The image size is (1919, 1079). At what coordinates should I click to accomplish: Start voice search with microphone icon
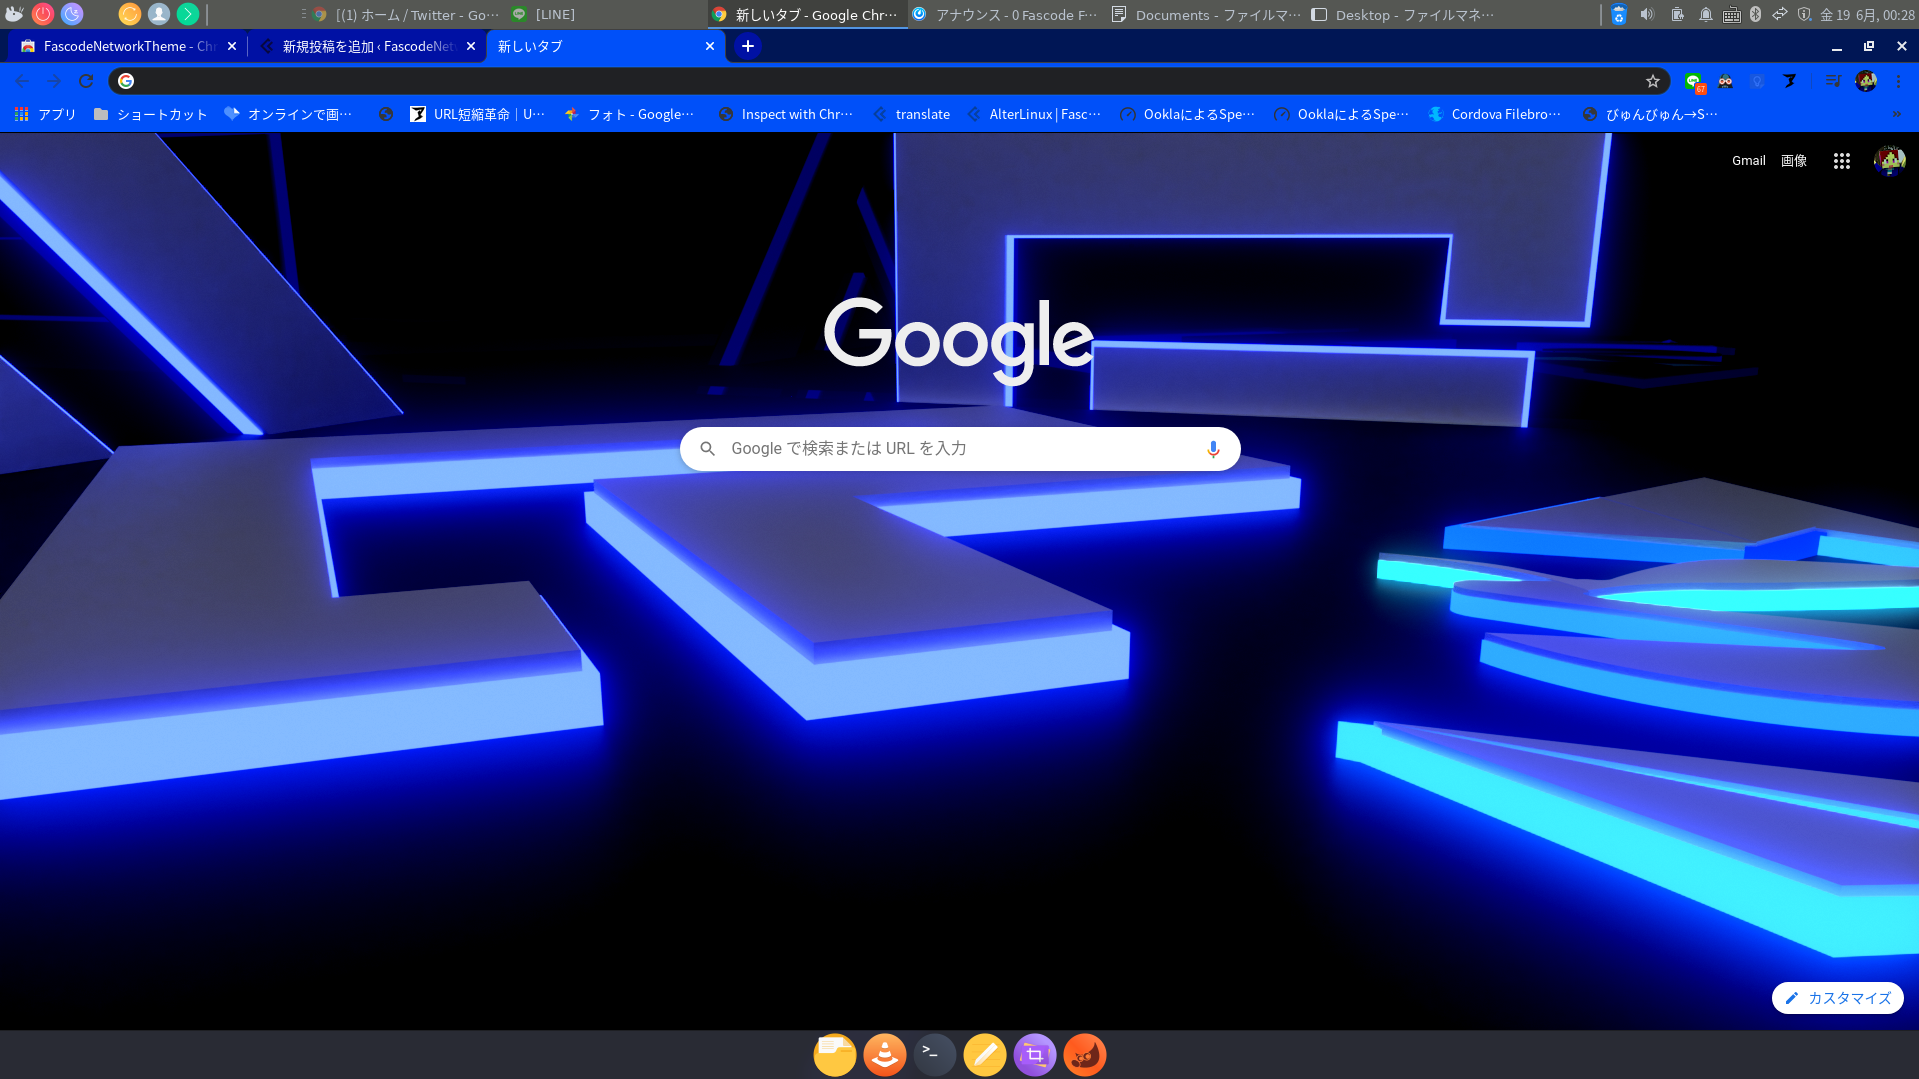point(1213,449)
